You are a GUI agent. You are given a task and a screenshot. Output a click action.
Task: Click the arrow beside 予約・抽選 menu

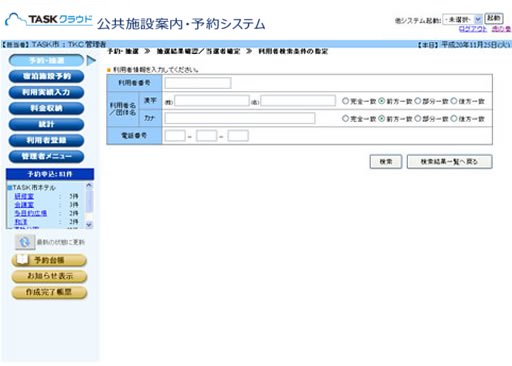pyautogui.click(x=91, y=60)
